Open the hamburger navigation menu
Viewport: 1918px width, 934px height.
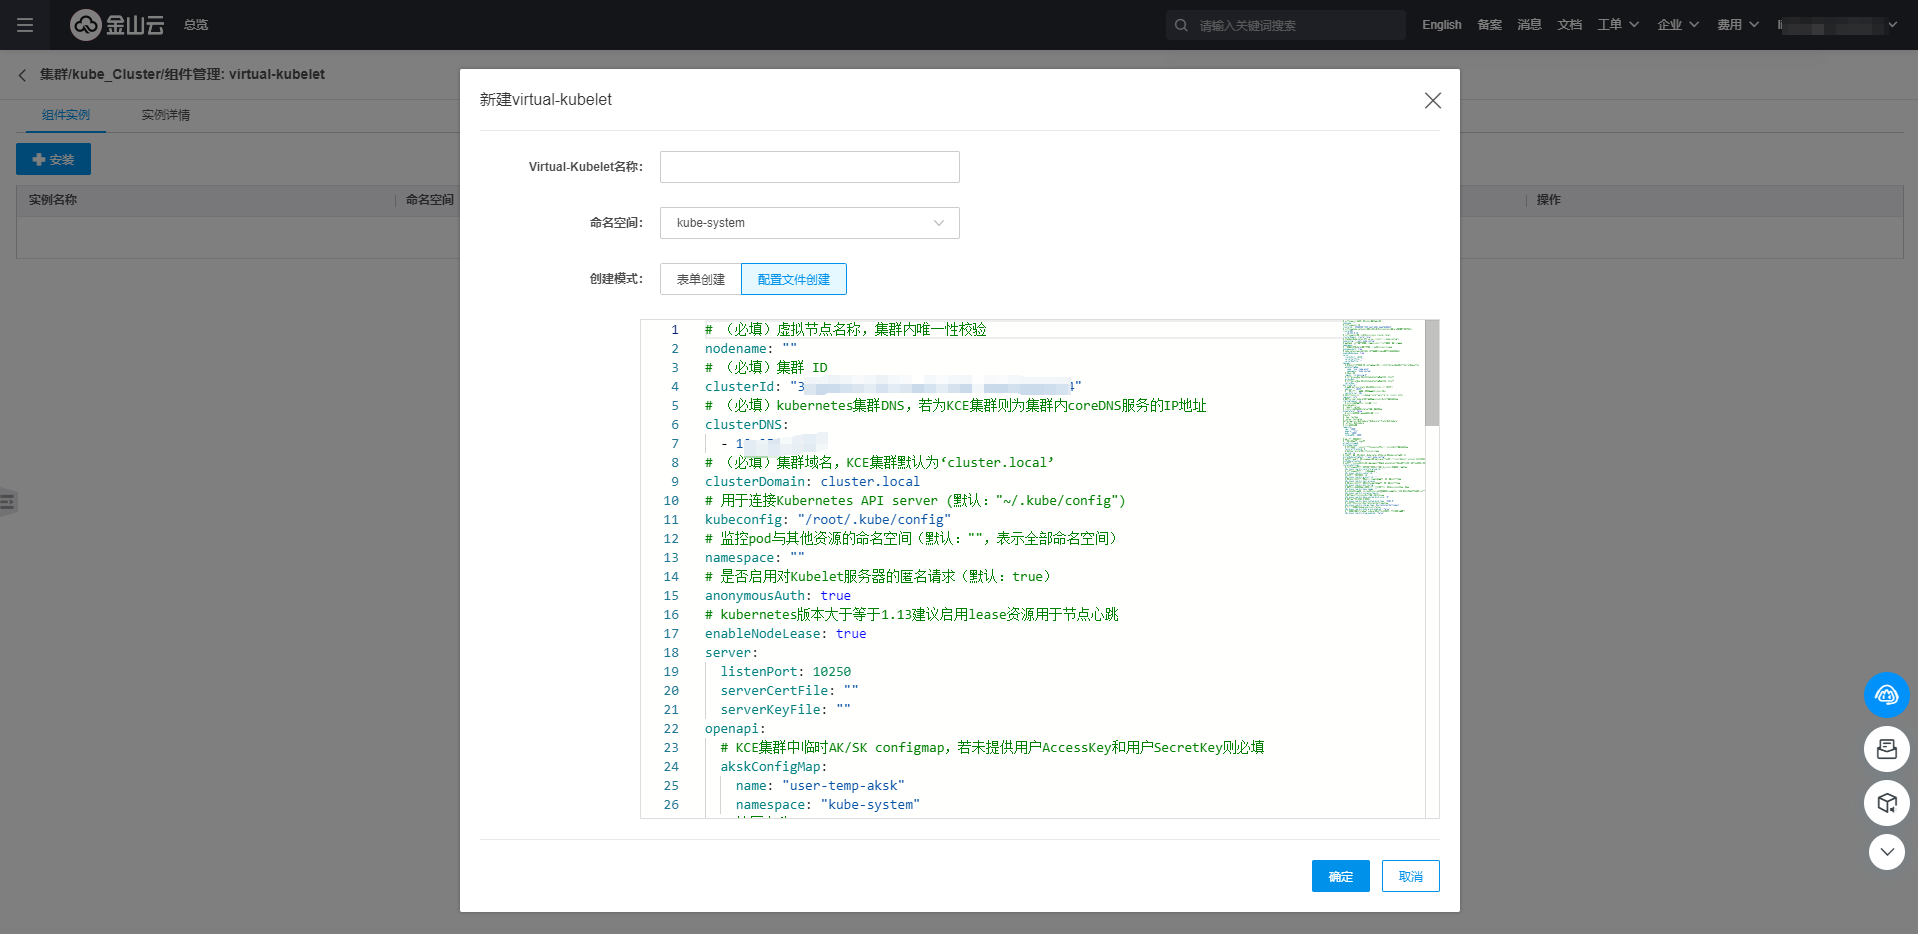(x=25, y=25)
